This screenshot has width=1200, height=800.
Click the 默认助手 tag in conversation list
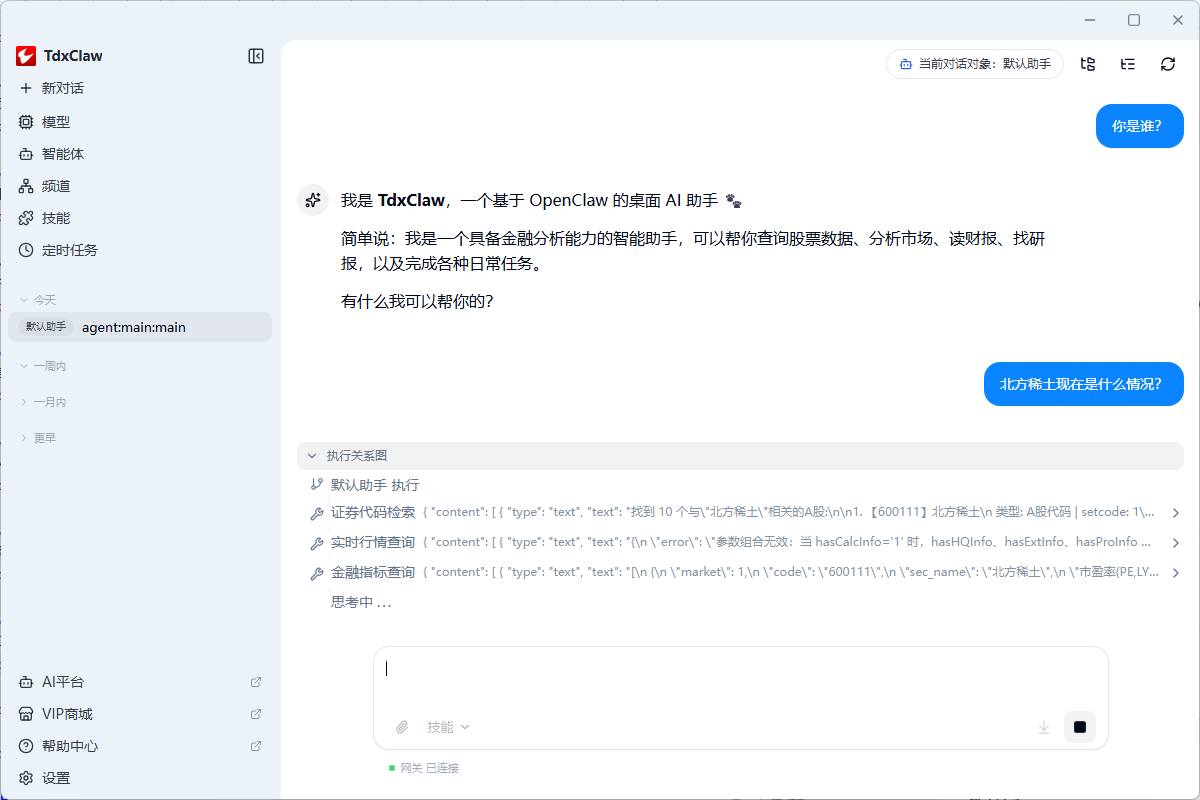46,327
